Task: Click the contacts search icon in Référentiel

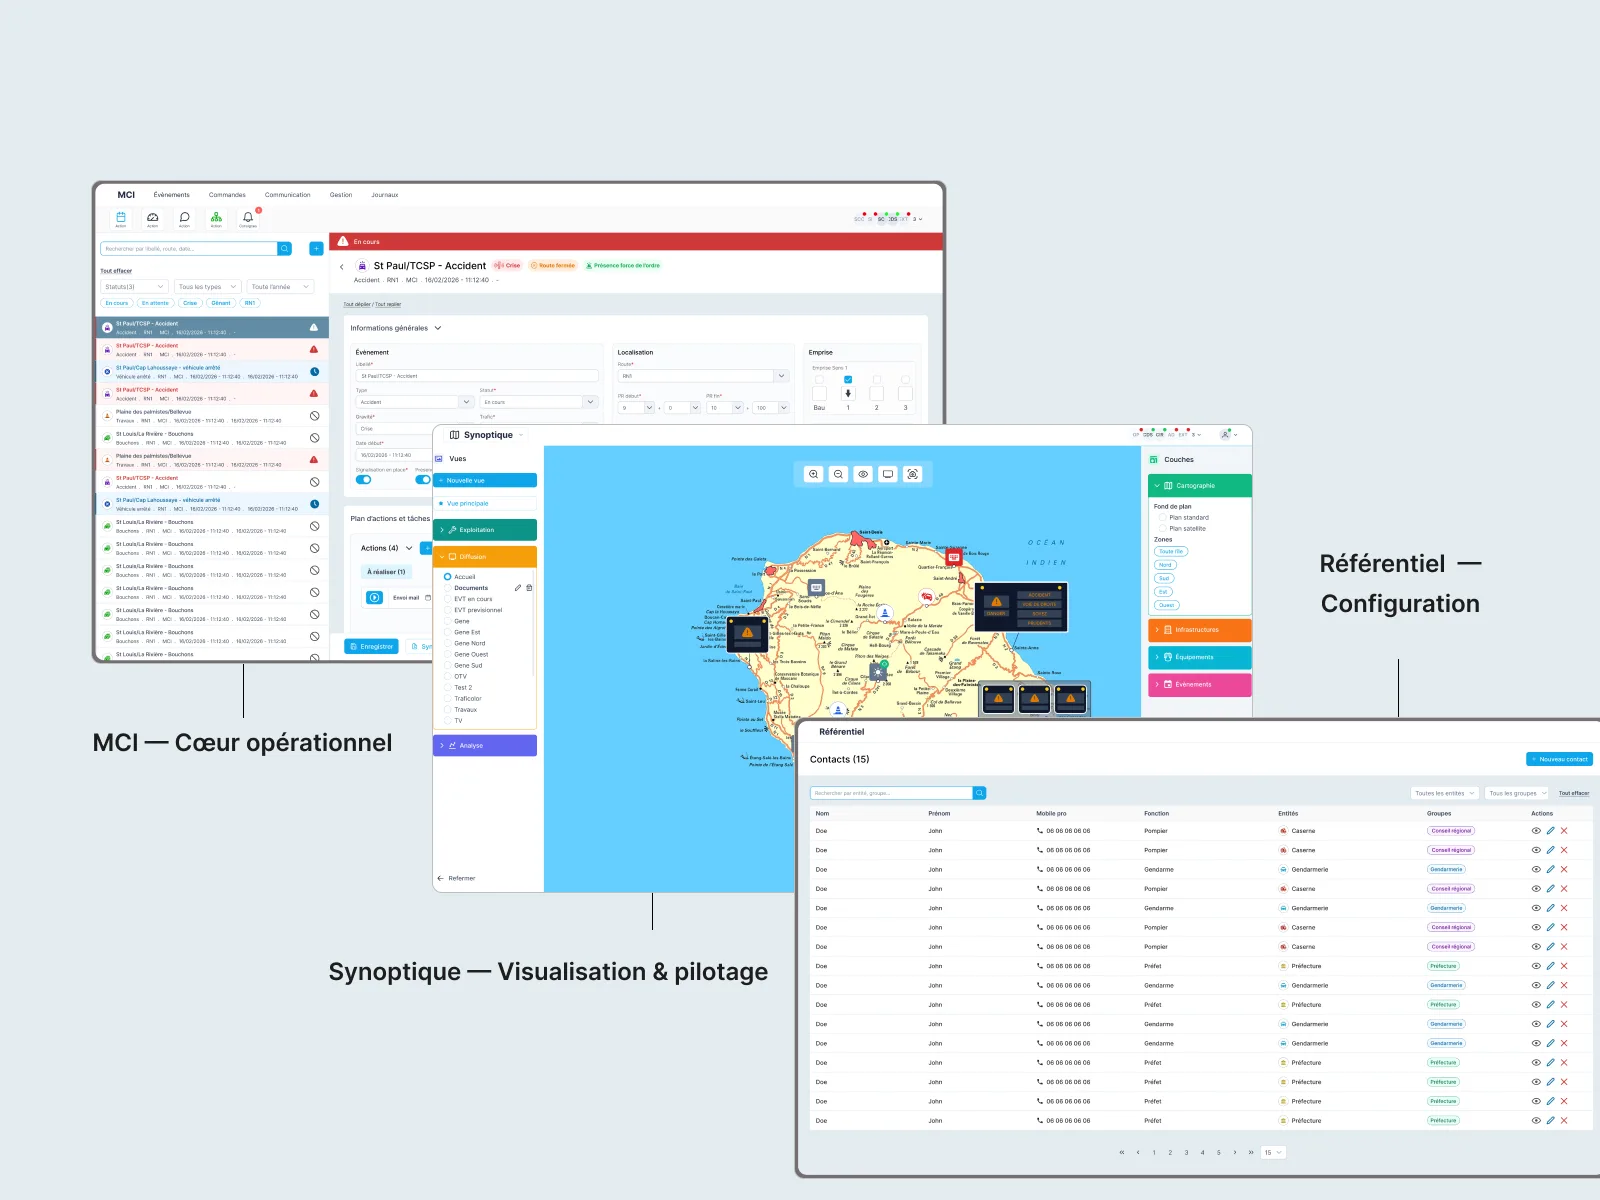Action: point(980,793)
